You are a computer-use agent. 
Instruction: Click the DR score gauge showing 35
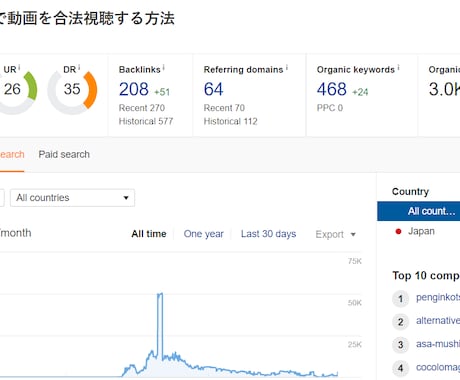click(x=72, y=91)
